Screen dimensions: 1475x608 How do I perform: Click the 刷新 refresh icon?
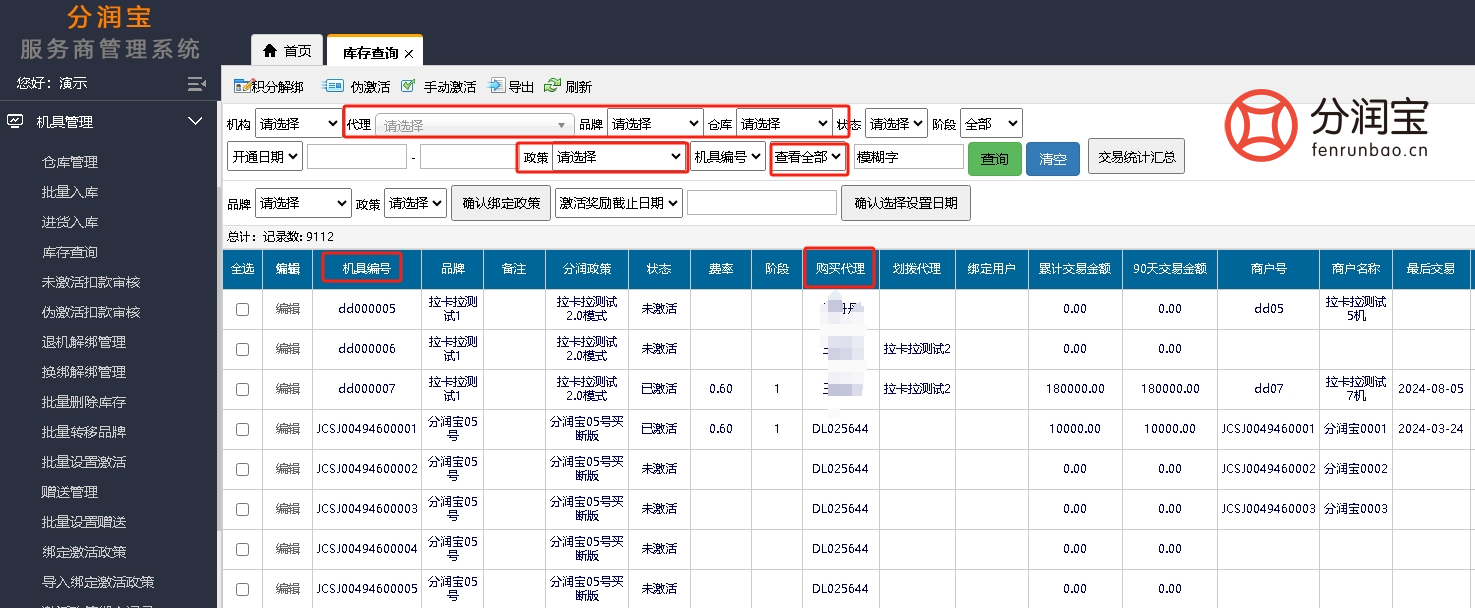(553, 86)
